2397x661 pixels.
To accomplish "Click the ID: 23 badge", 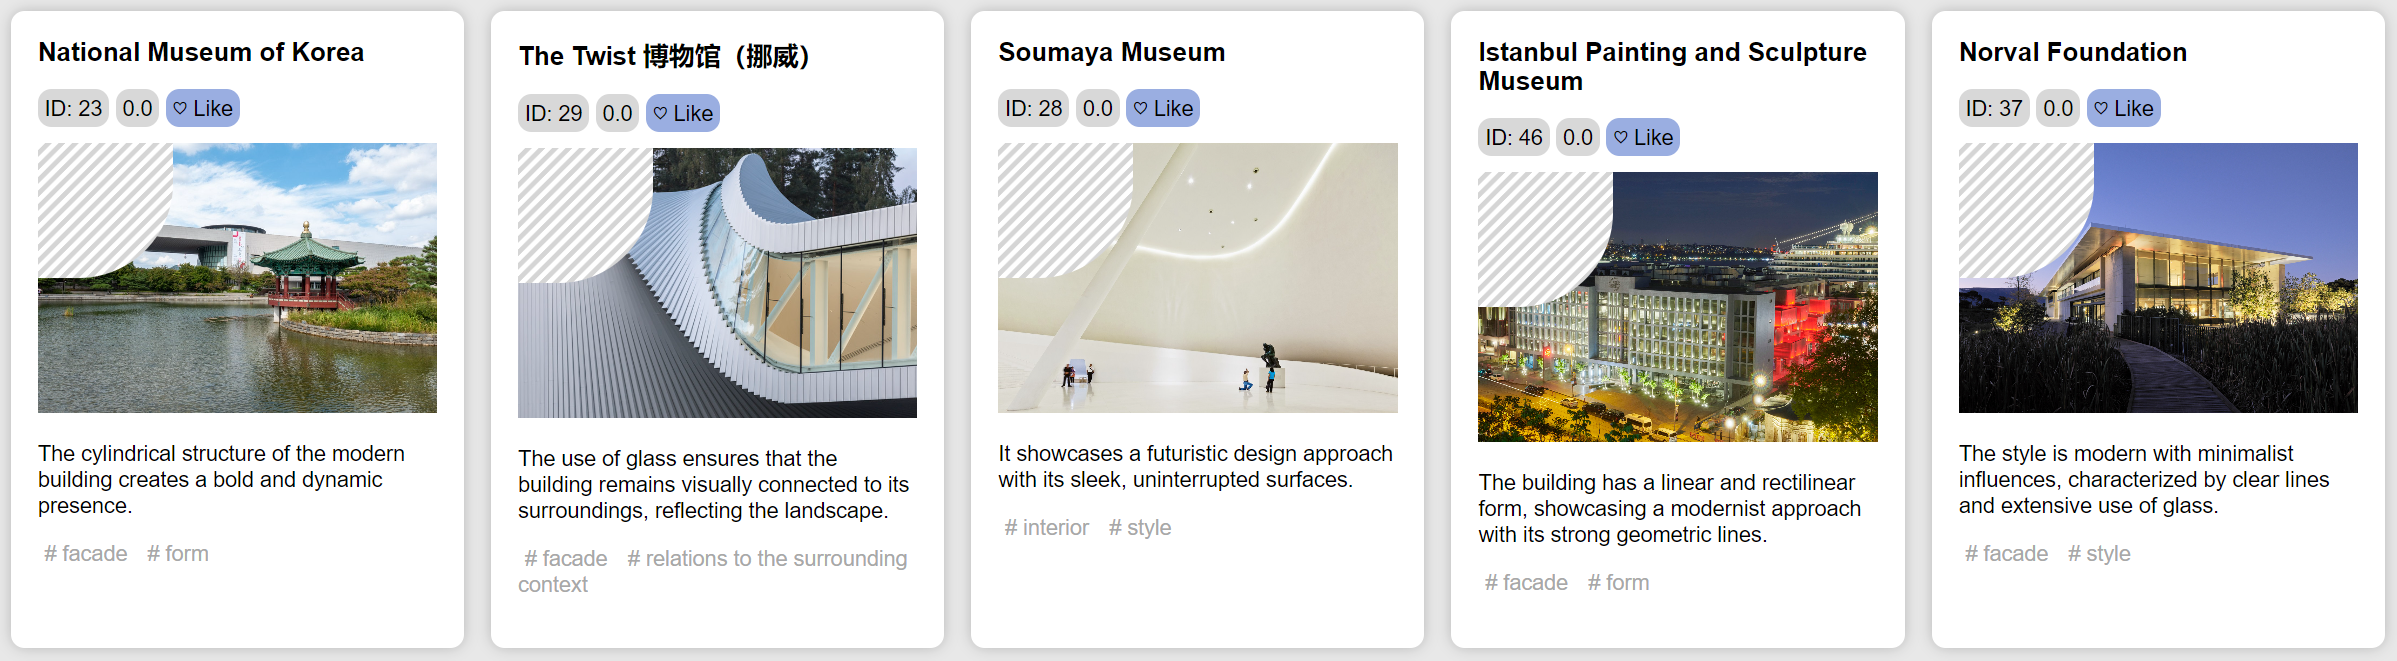I will 73,108.
